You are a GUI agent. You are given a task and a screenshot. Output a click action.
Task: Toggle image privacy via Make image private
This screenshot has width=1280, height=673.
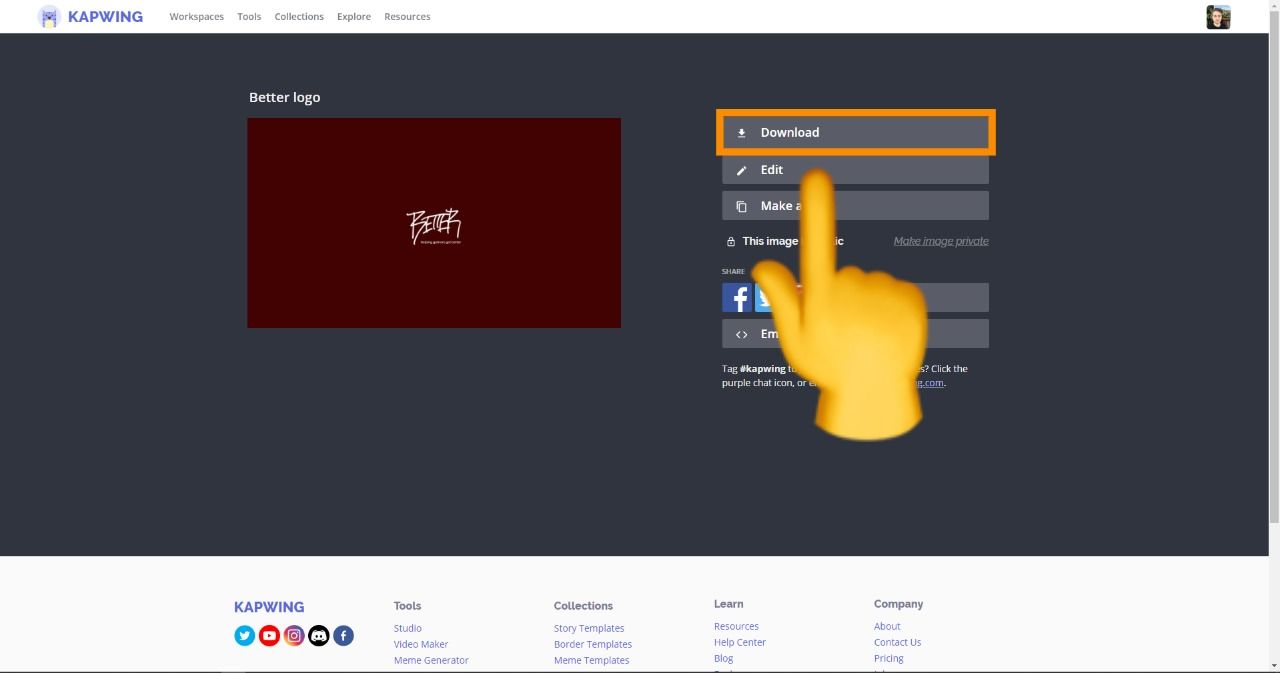point(940,241)
